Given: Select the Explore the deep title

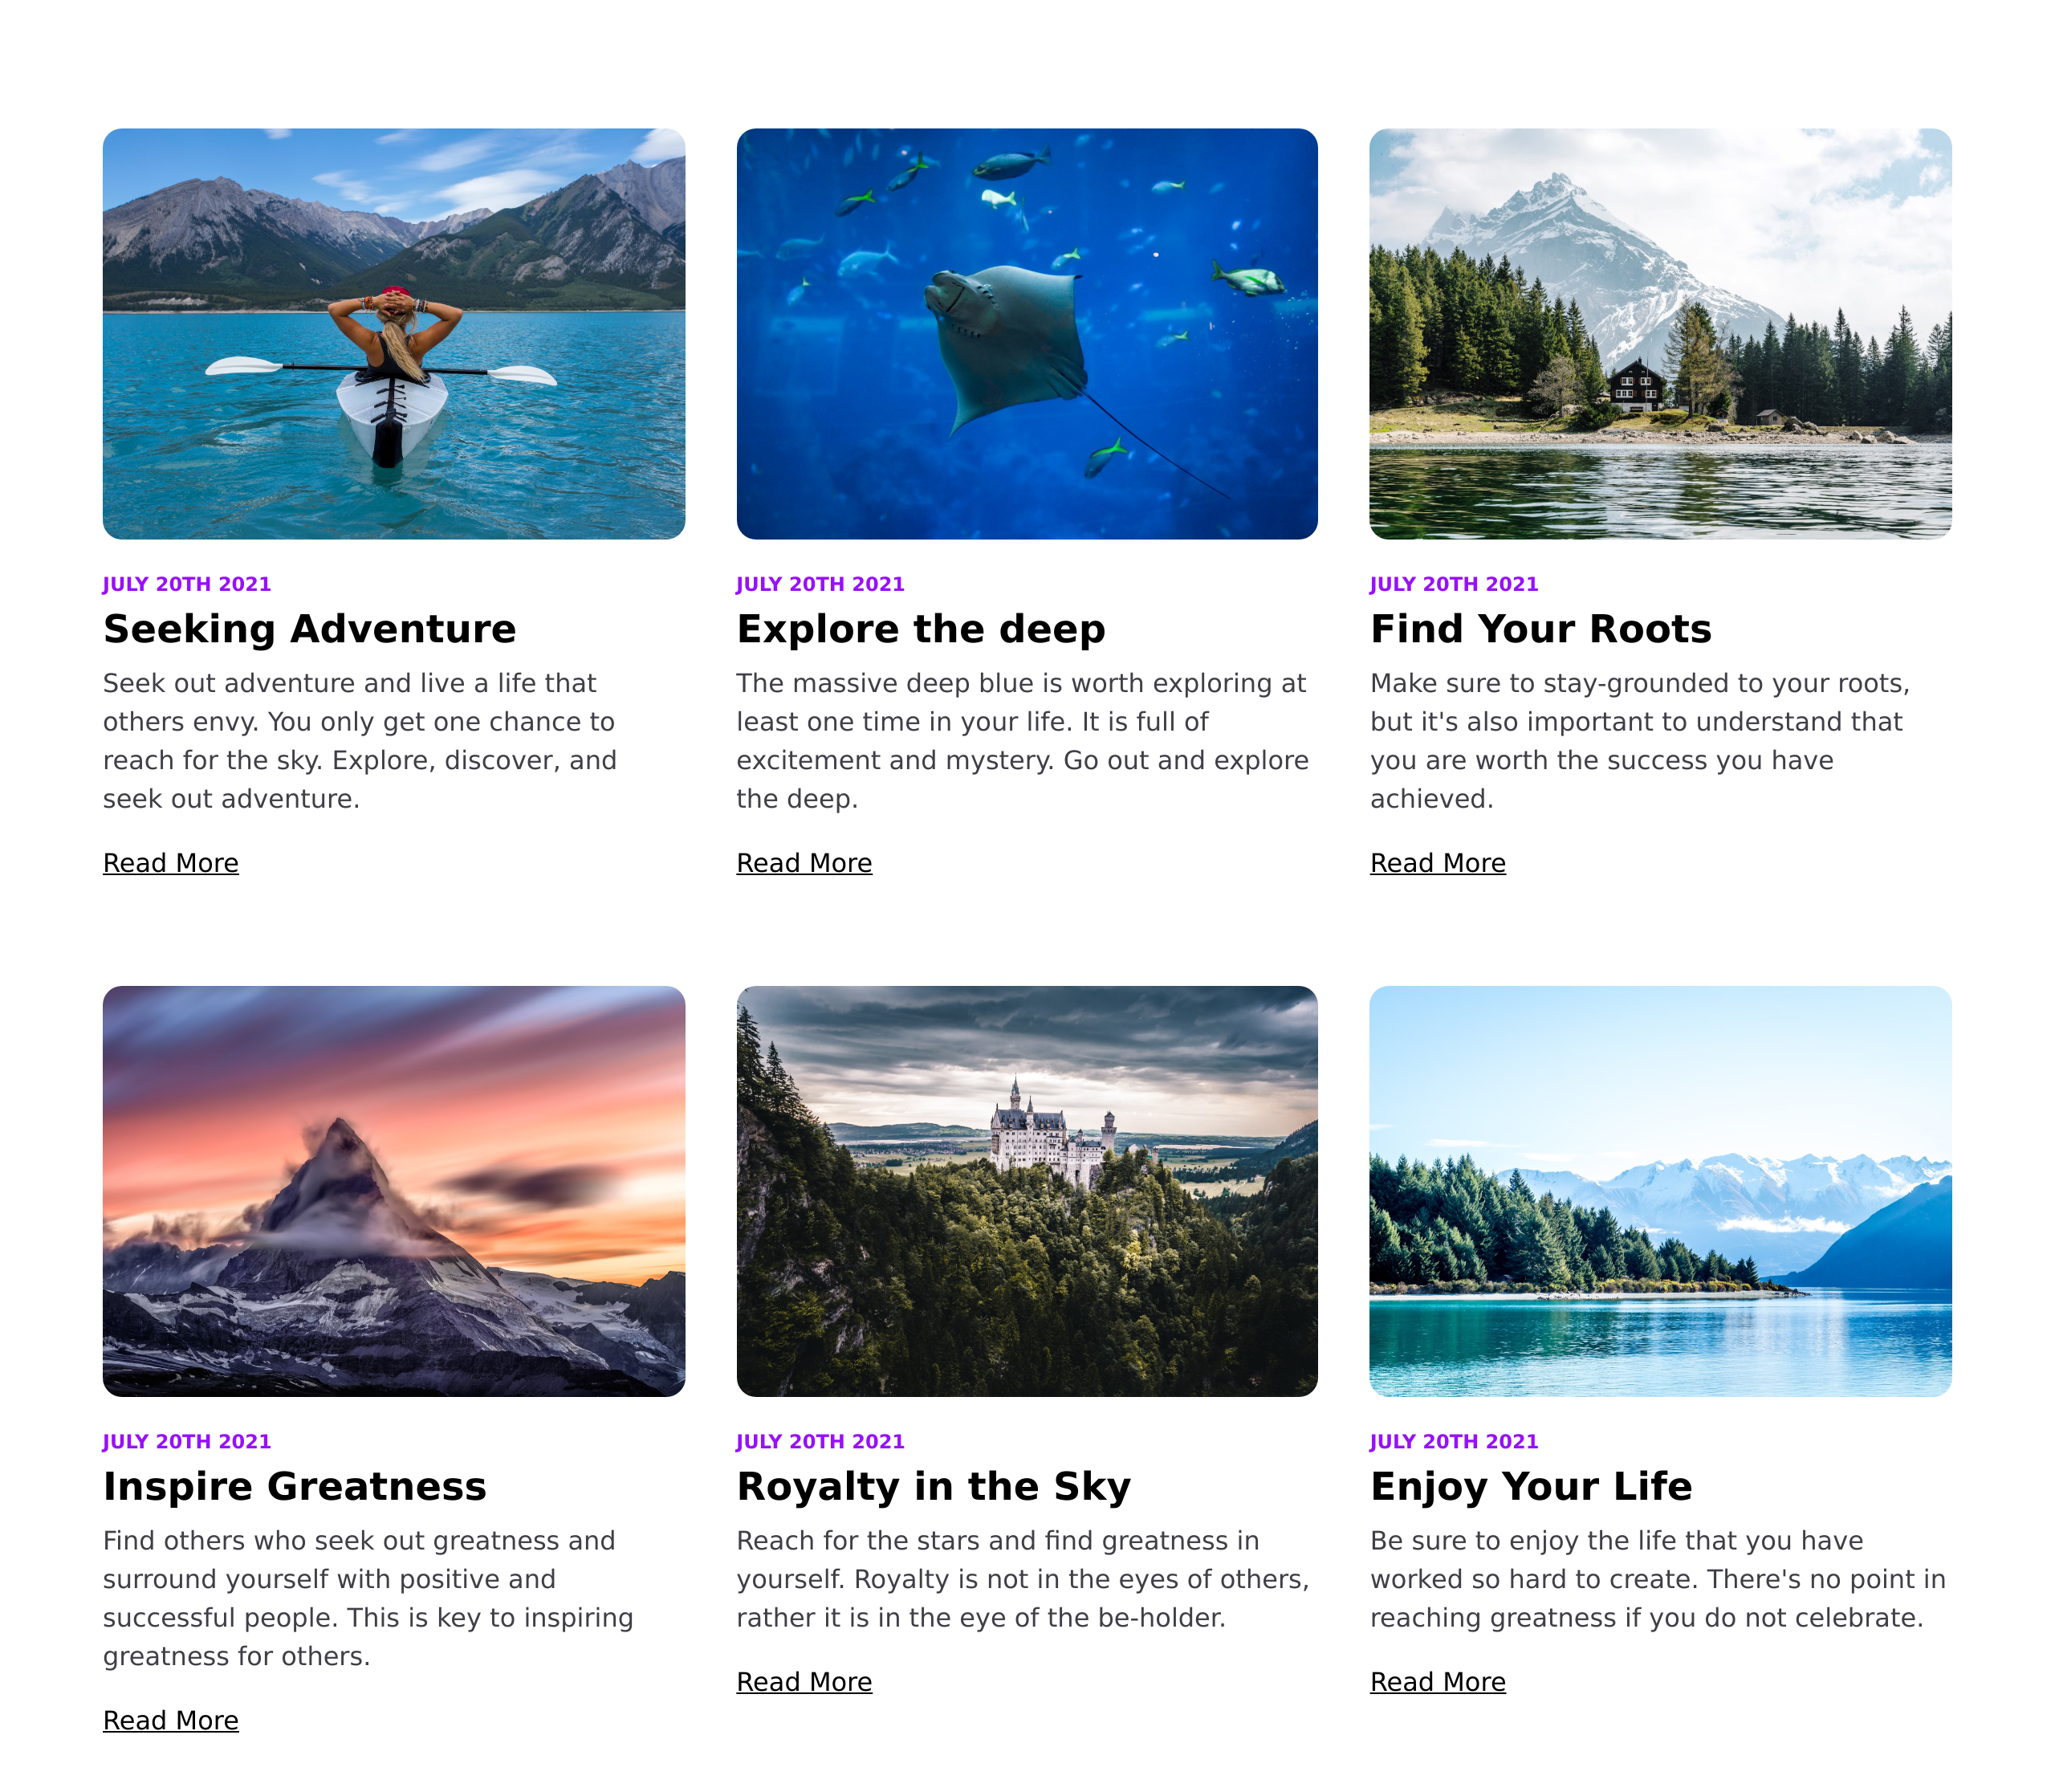Looking at the screenshot, I should click(921, 629).
